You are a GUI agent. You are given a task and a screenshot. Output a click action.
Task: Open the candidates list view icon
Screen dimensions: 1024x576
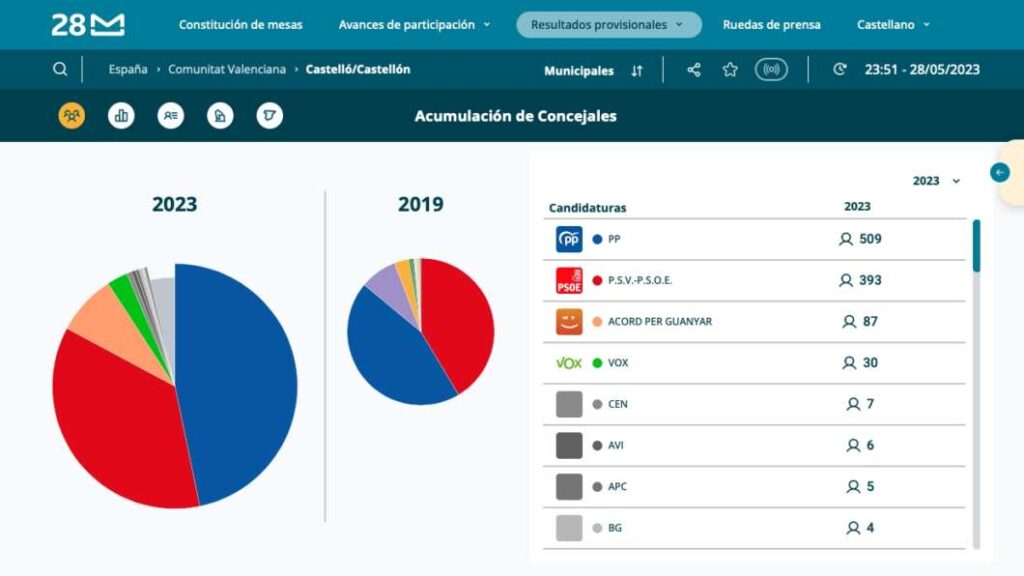tap(171, 116)
